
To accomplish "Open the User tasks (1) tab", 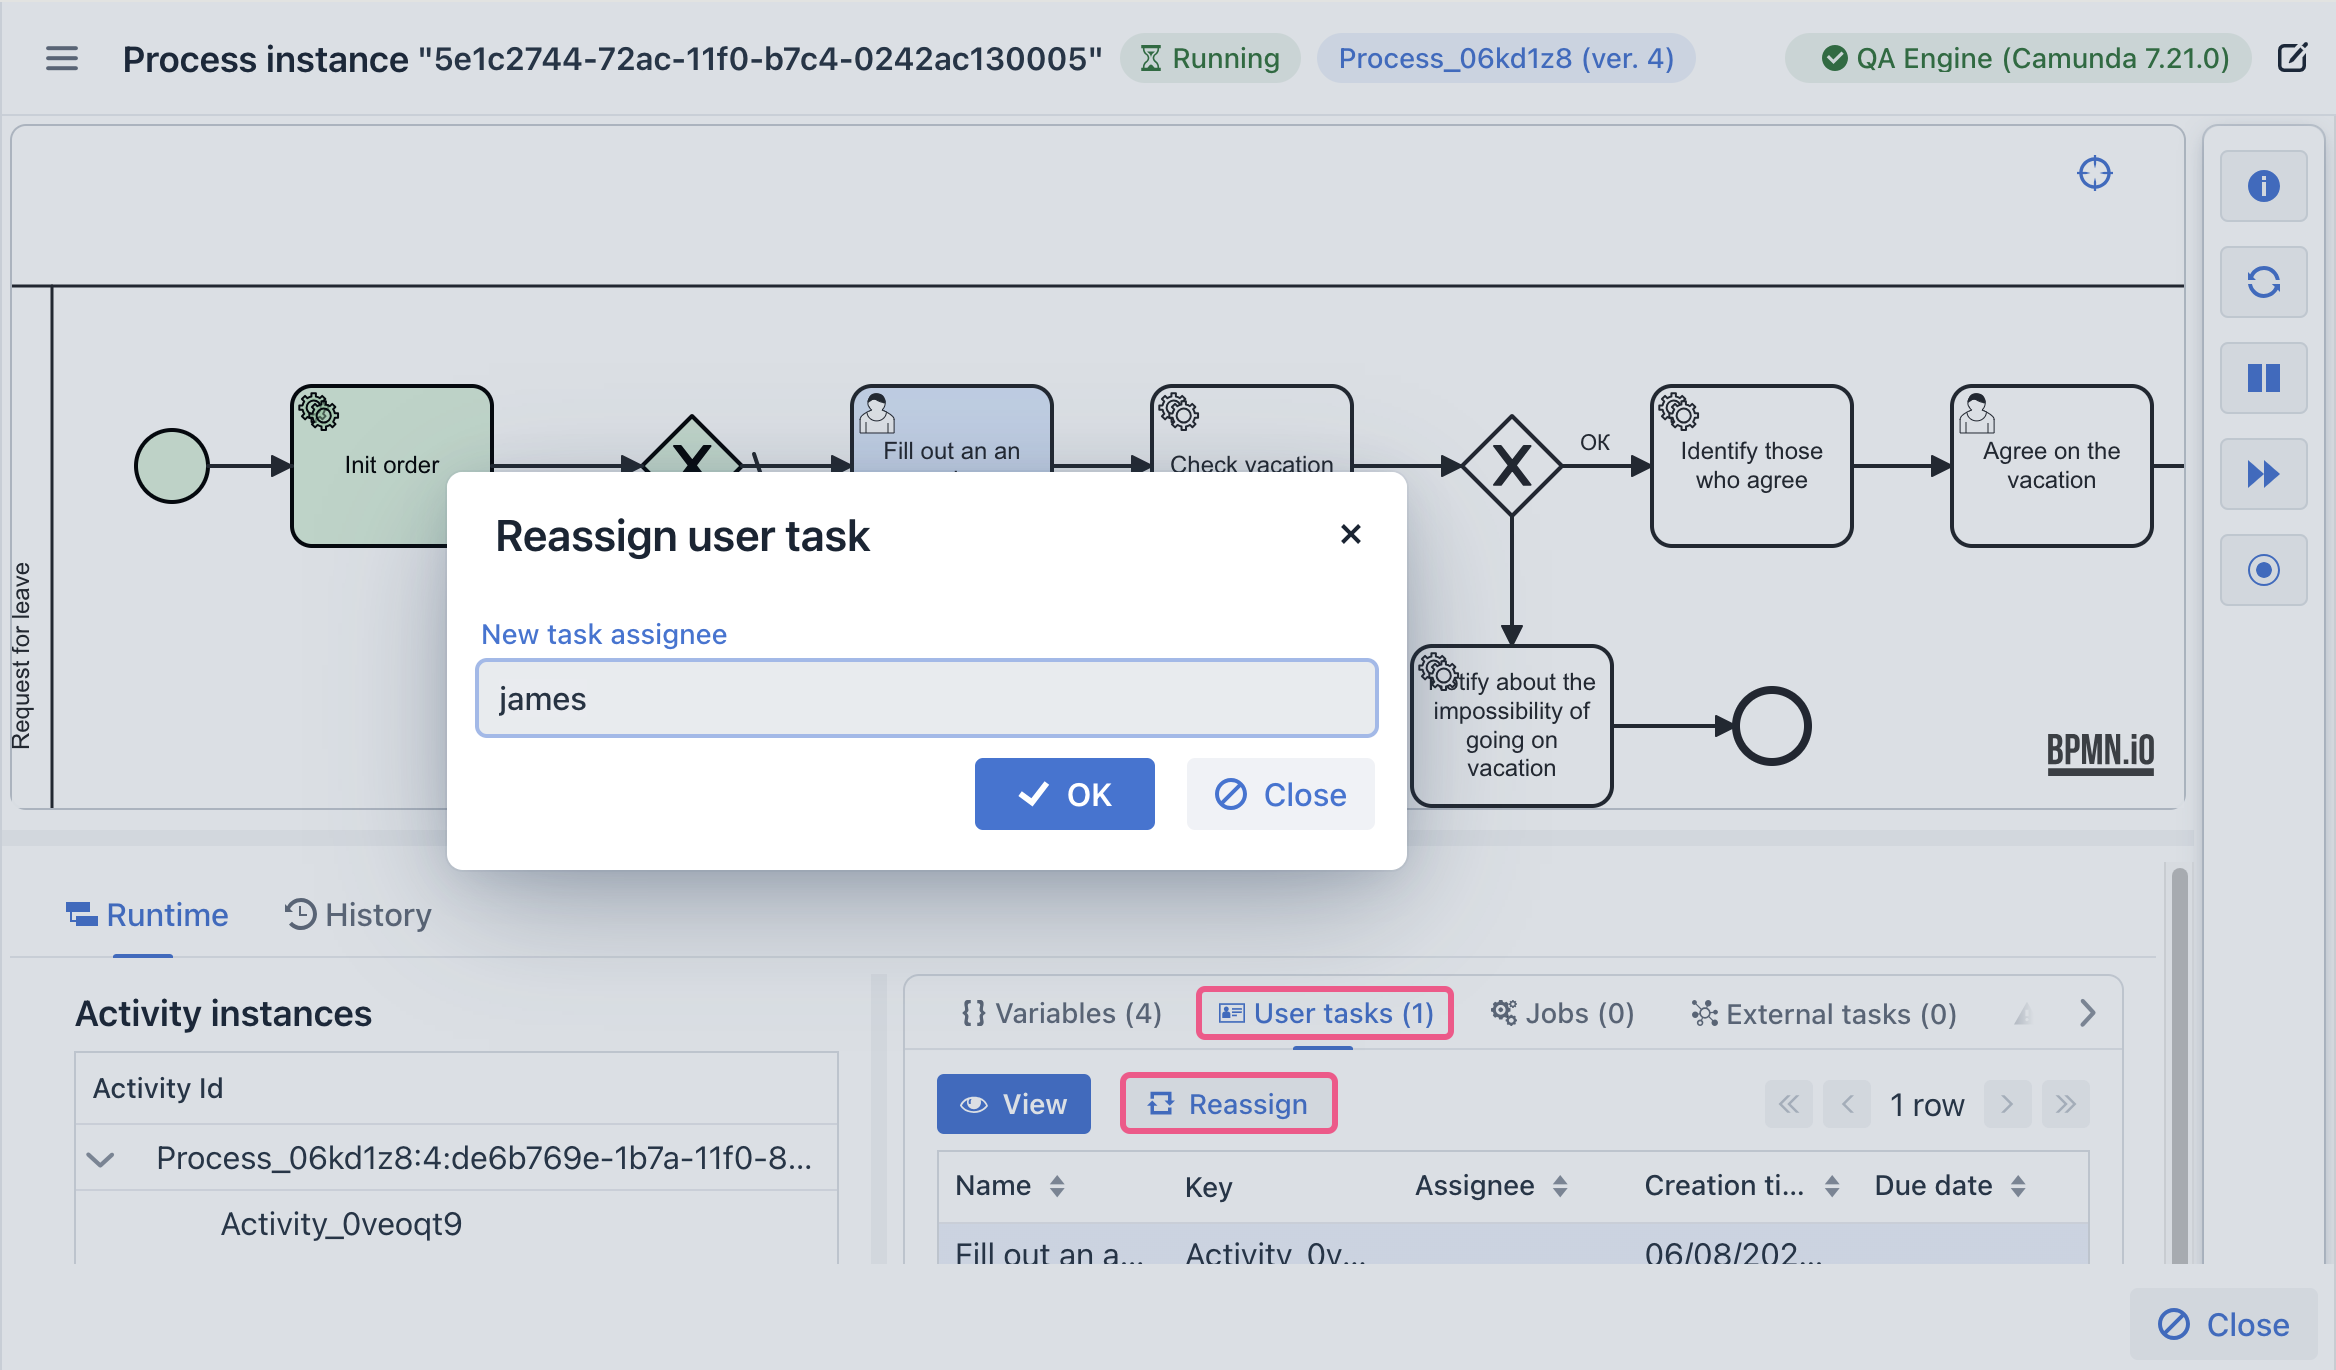I will 1325,1013.
